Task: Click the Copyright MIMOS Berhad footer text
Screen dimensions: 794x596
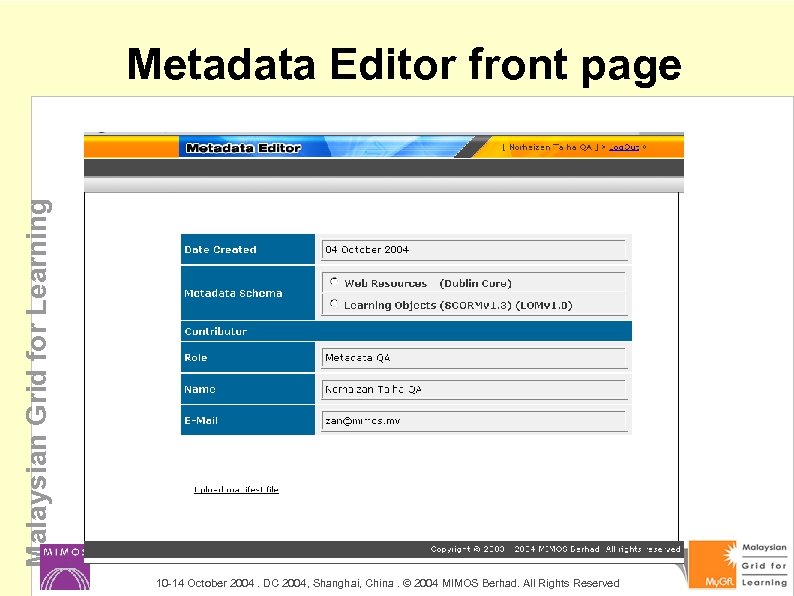Action: (555, 549)
